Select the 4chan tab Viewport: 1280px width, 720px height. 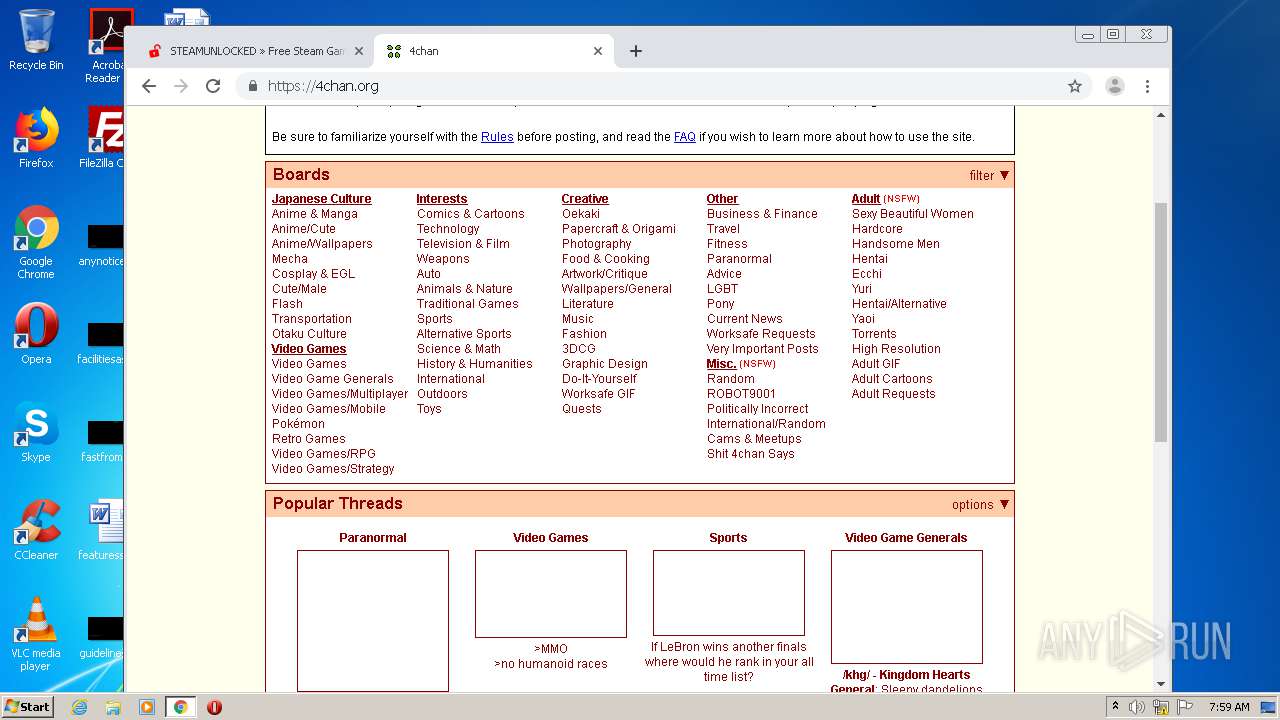pos(494,51)
